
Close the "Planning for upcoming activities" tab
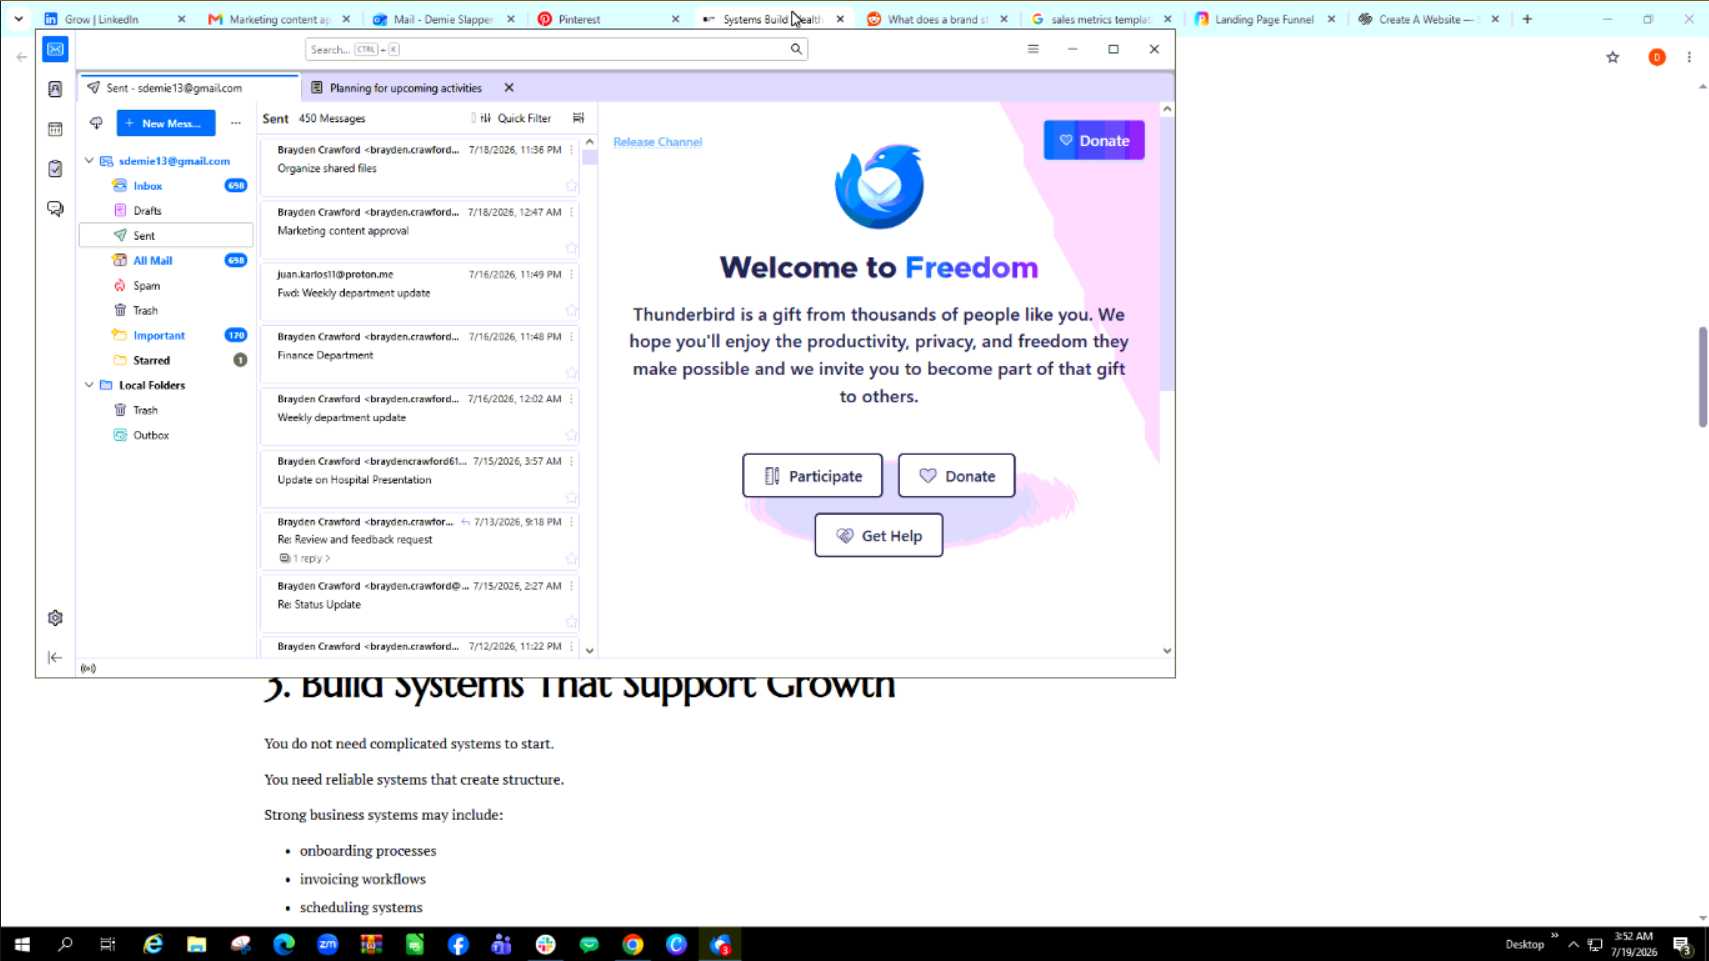click(x=509, y=88)
